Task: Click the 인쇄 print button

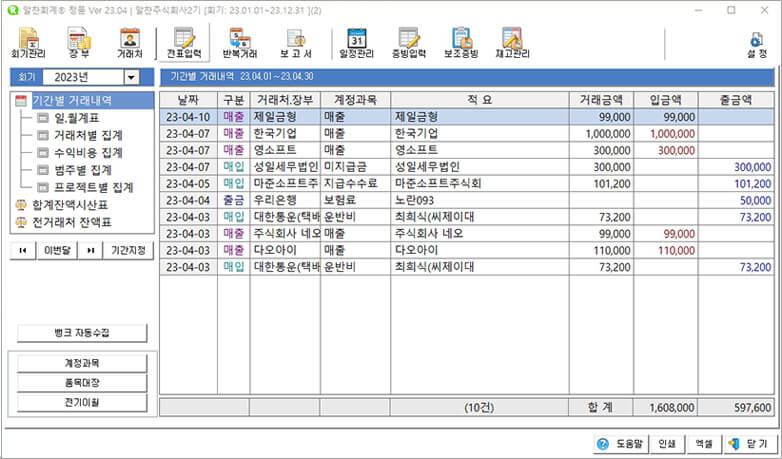Action: click(x=667, y=444)
